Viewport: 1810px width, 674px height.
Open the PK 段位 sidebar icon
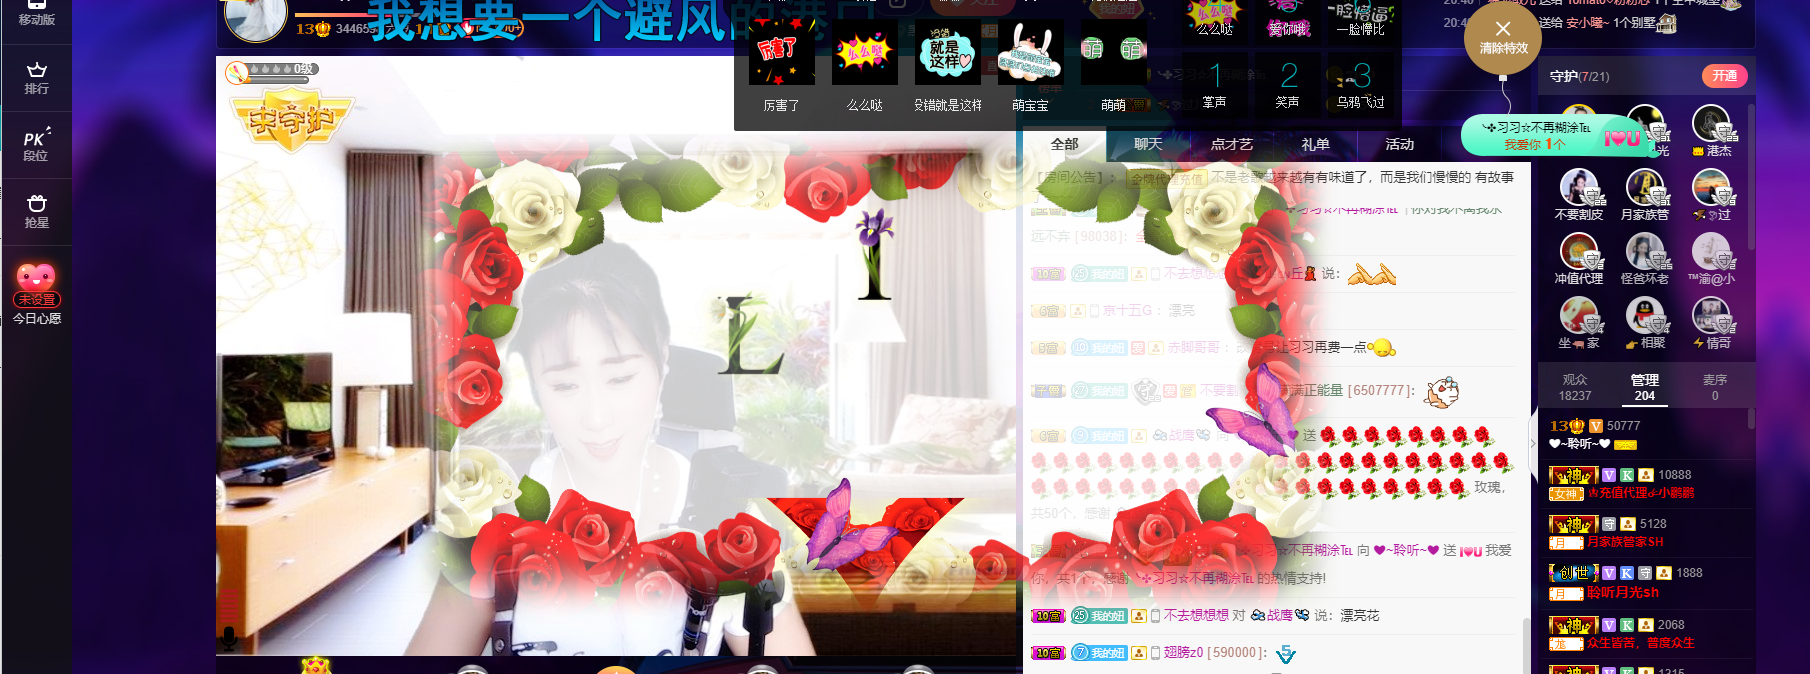point(36,144)
